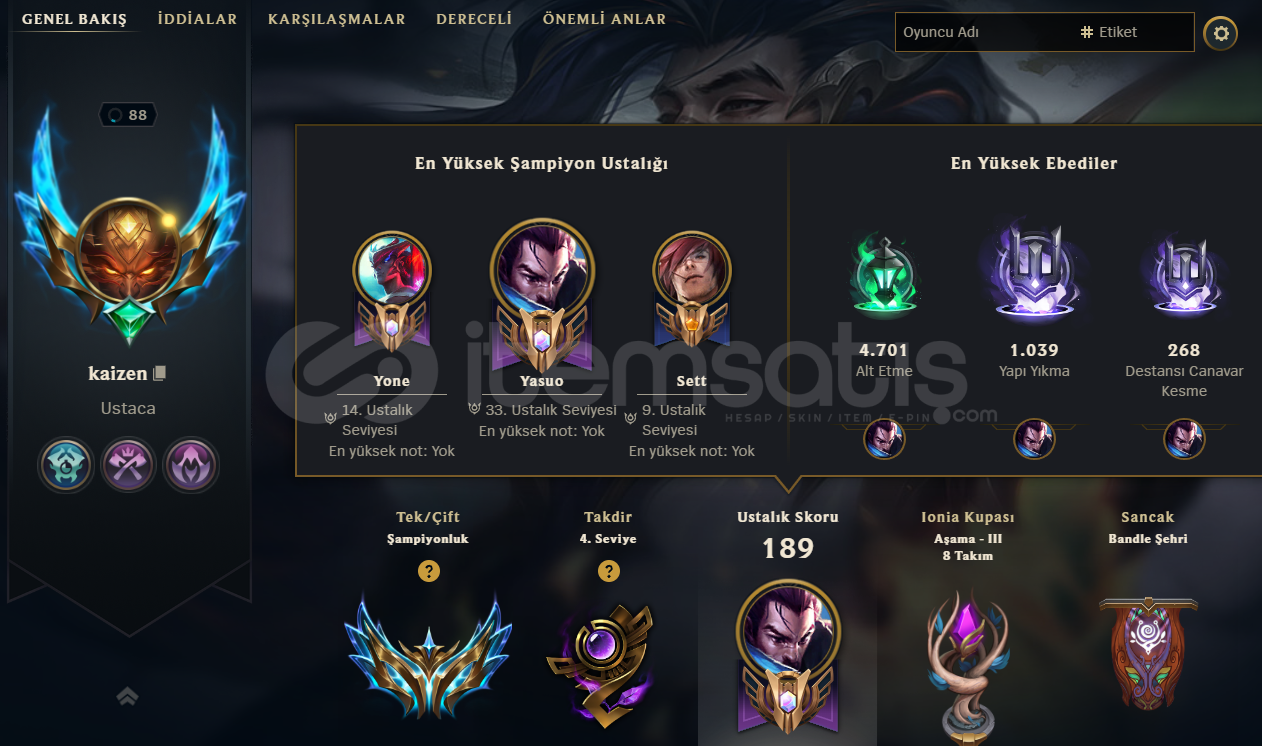Focus the Oyuncu Adı search field
Image resolution: width=1262 pixels, height=746 pixels.
click(x=983, y=32)
